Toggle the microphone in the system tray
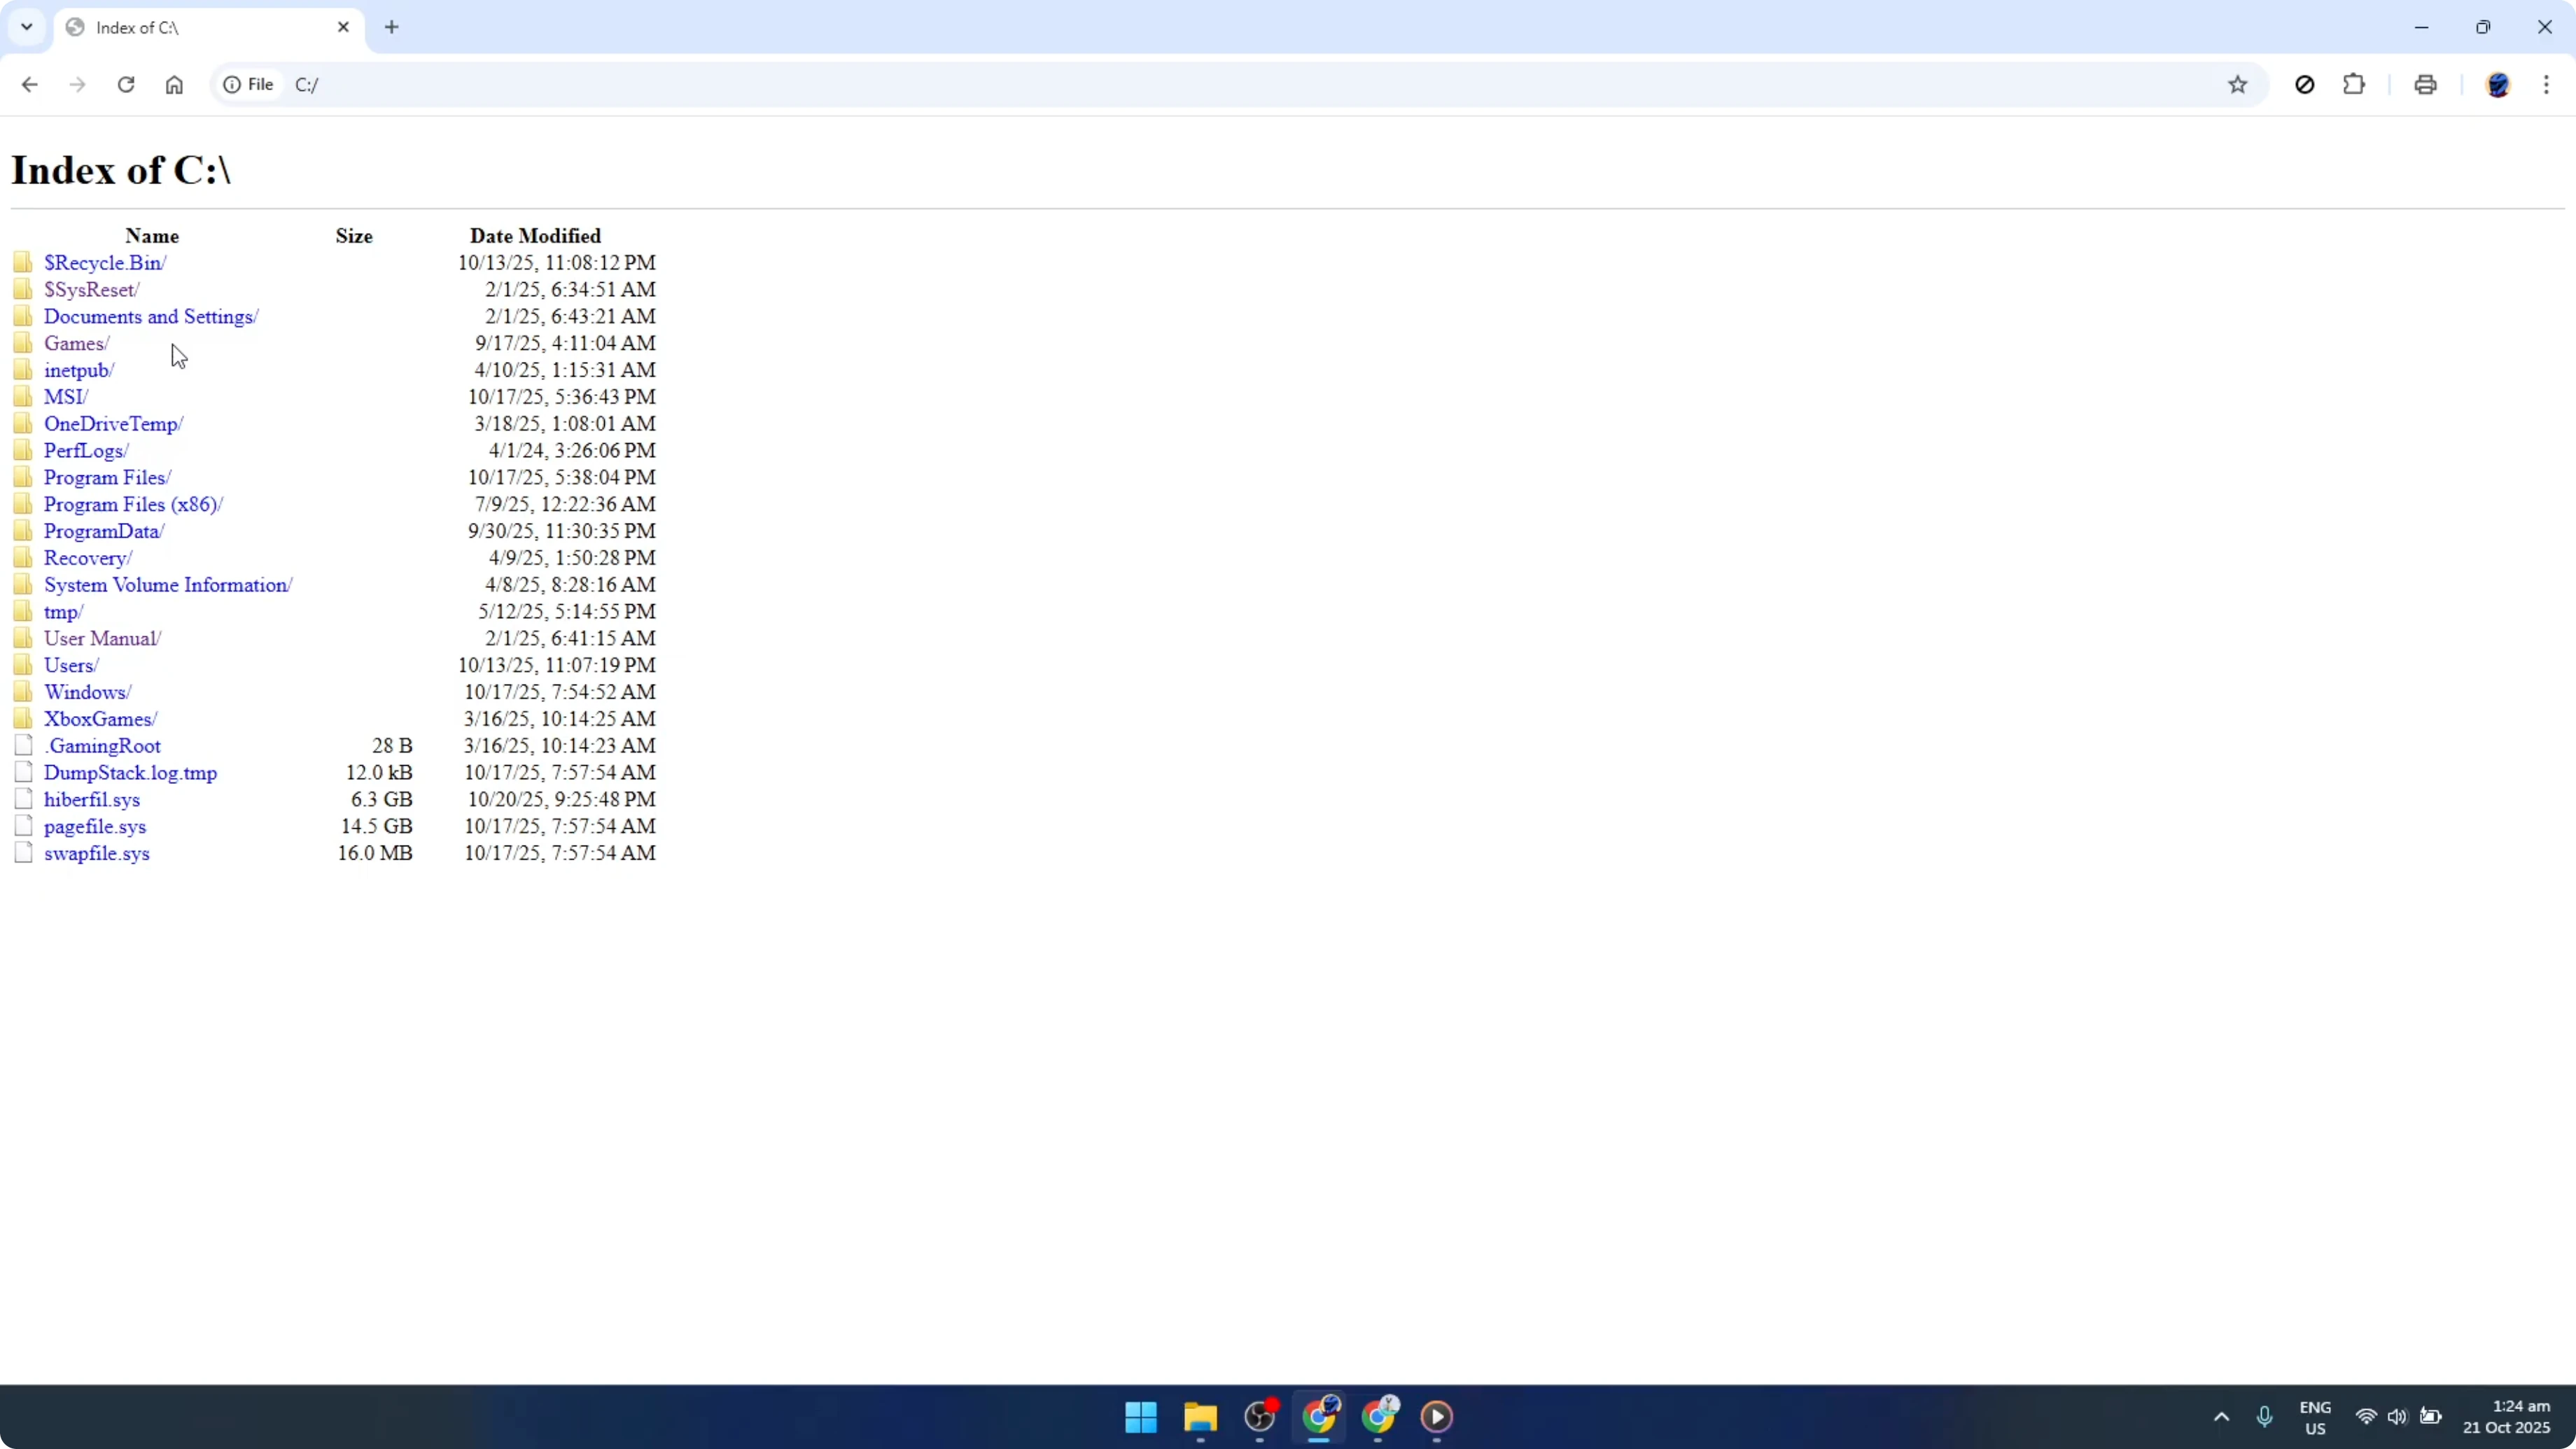 point(2265,1417)
